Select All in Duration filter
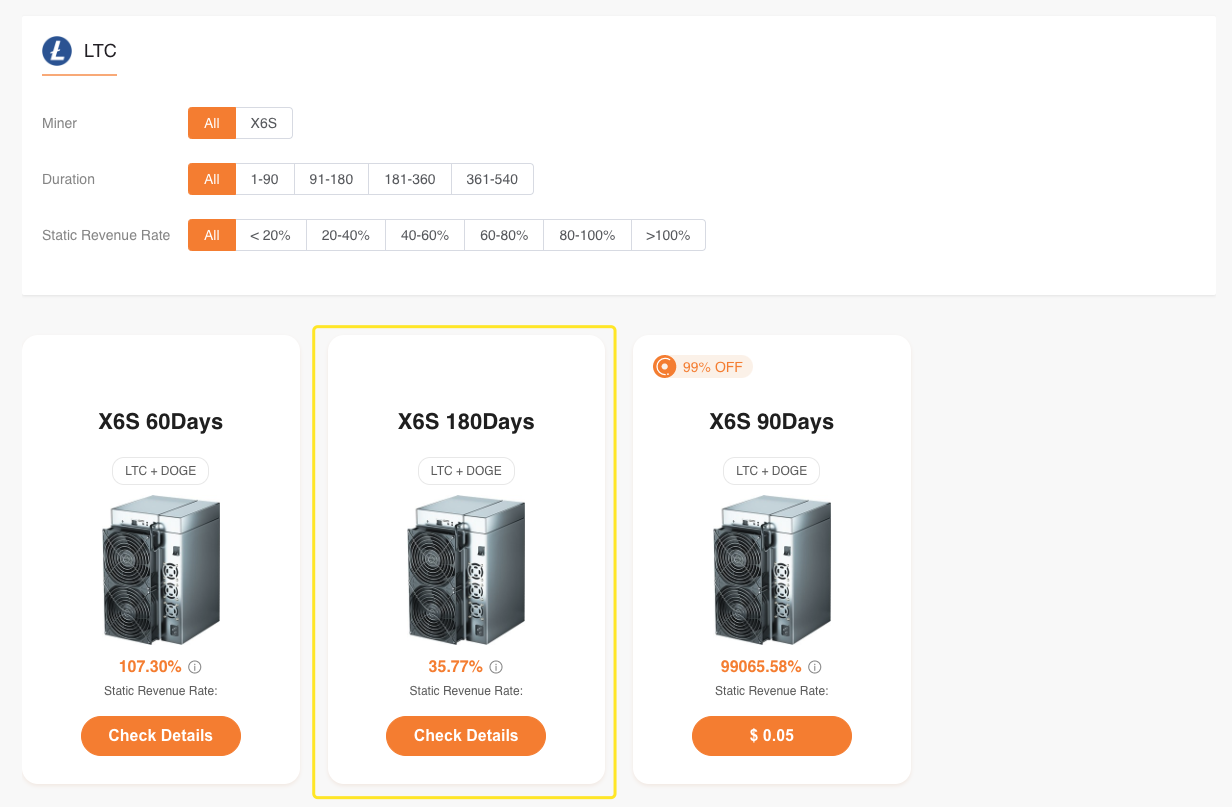The image size is (1232, 807). 212,179
